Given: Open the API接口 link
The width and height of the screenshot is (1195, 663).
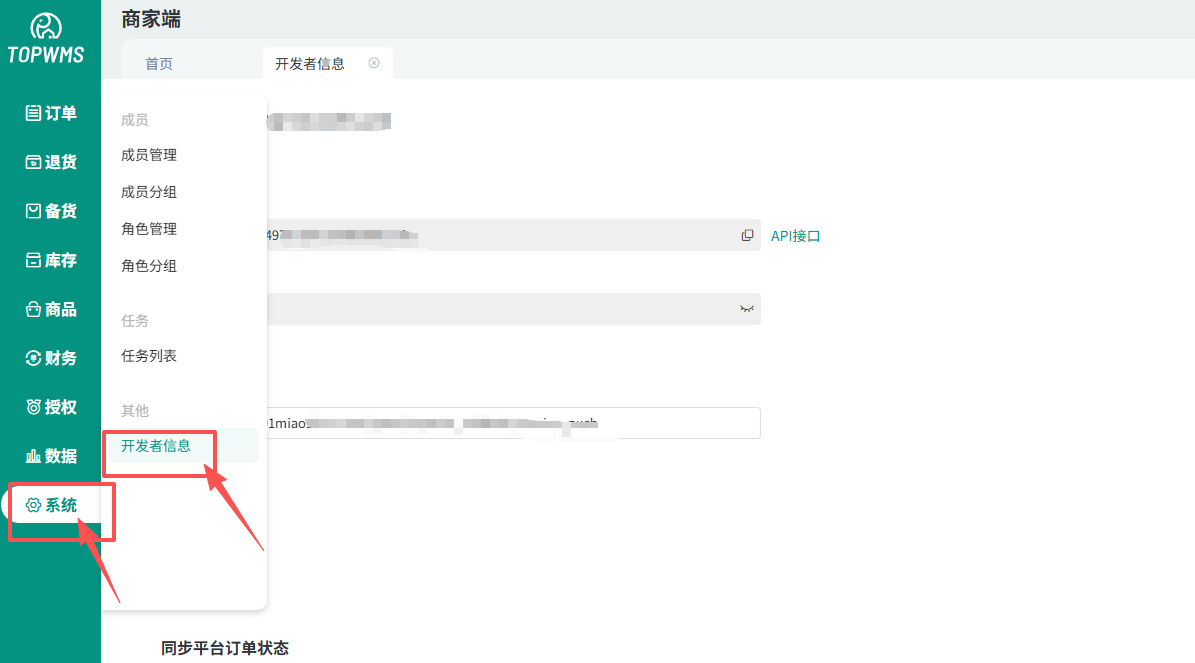Looking at the screenshot, I should tap(796, 235).
